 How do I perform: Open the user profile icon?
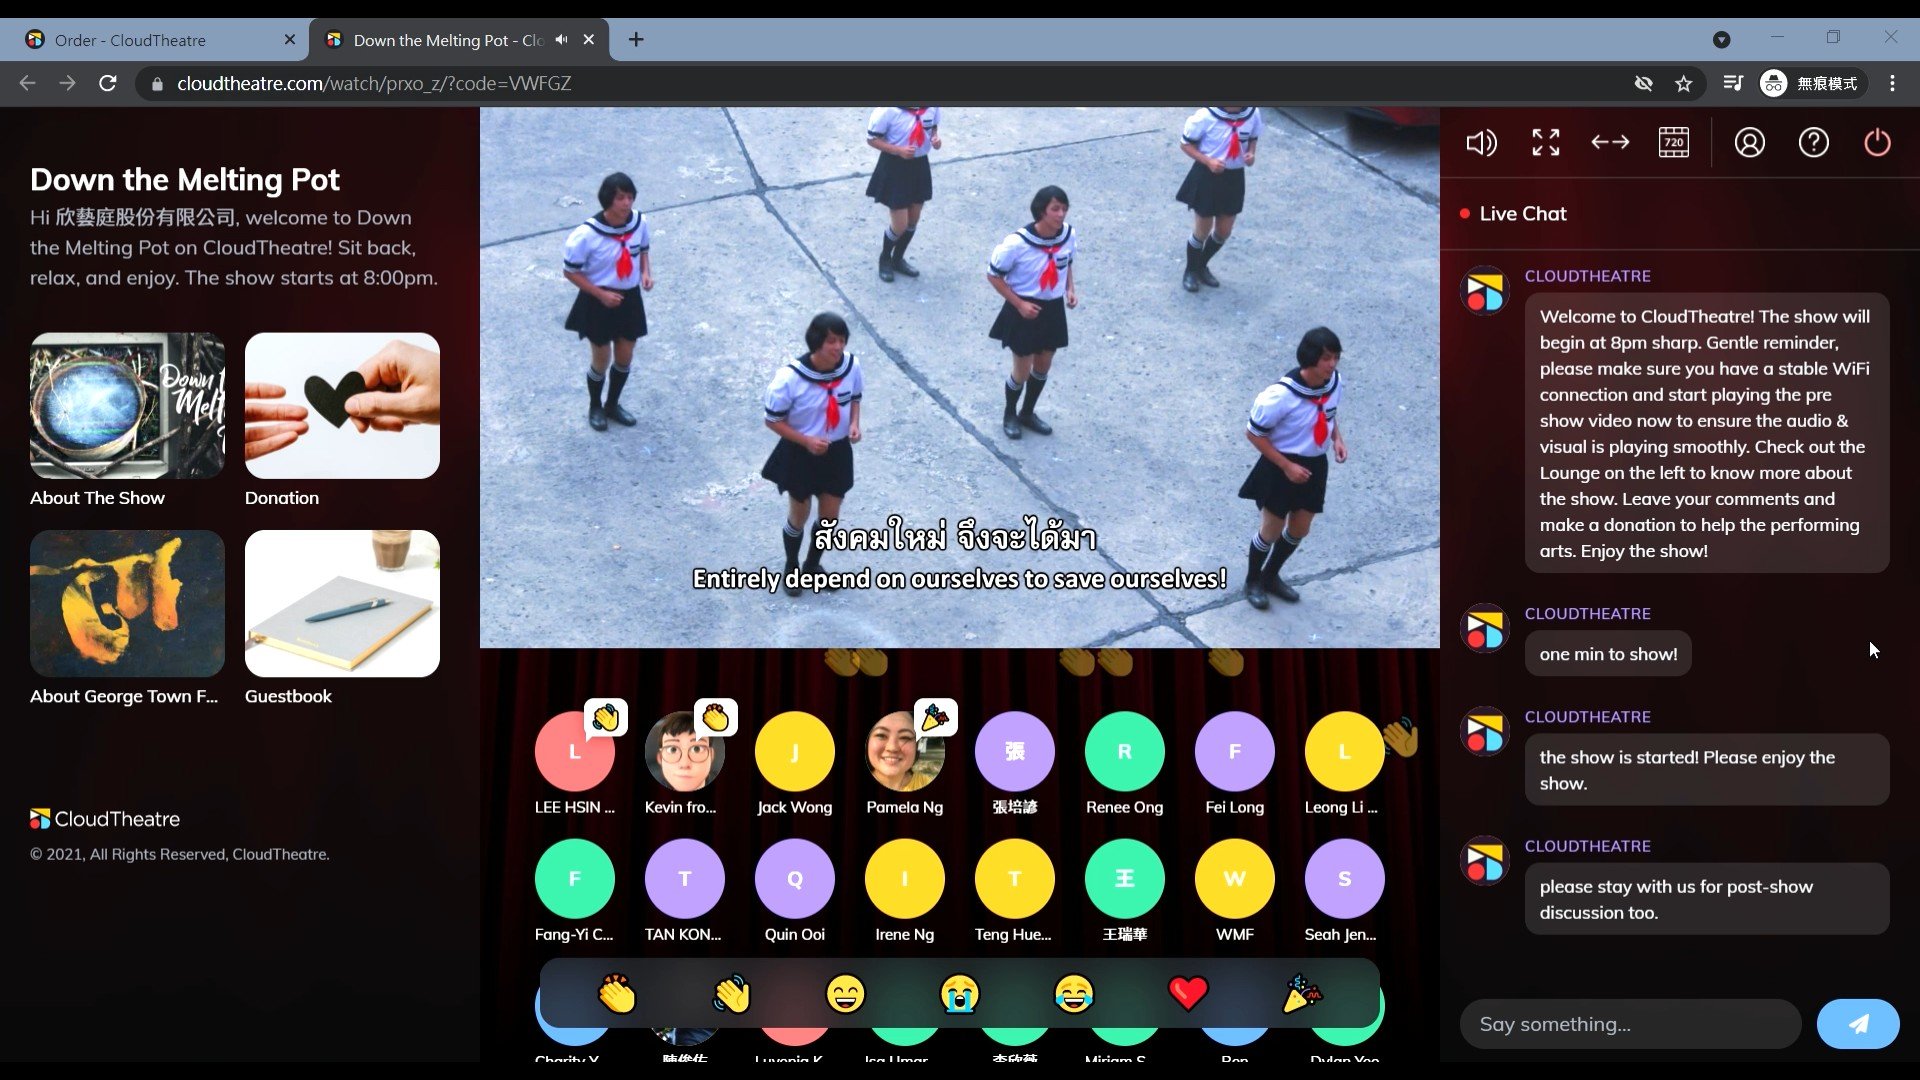1749,143
